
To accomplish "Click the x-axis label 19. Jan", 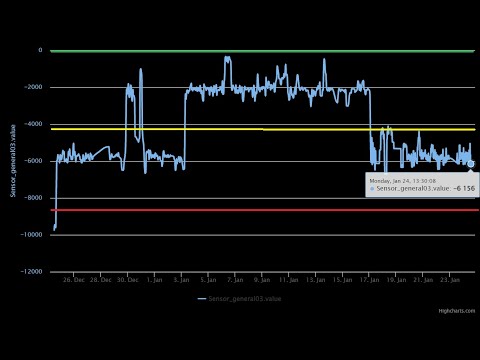I will [x=396, y=280].
